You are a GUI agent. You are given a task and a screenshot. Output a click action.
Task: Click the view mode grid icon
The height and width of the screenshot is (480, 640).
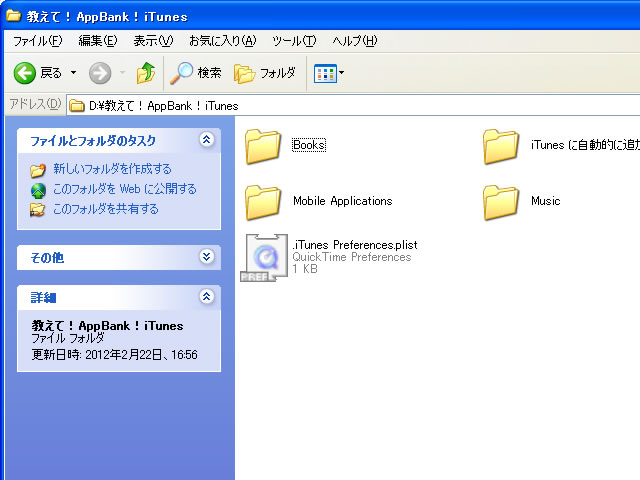tap(325, 73)
